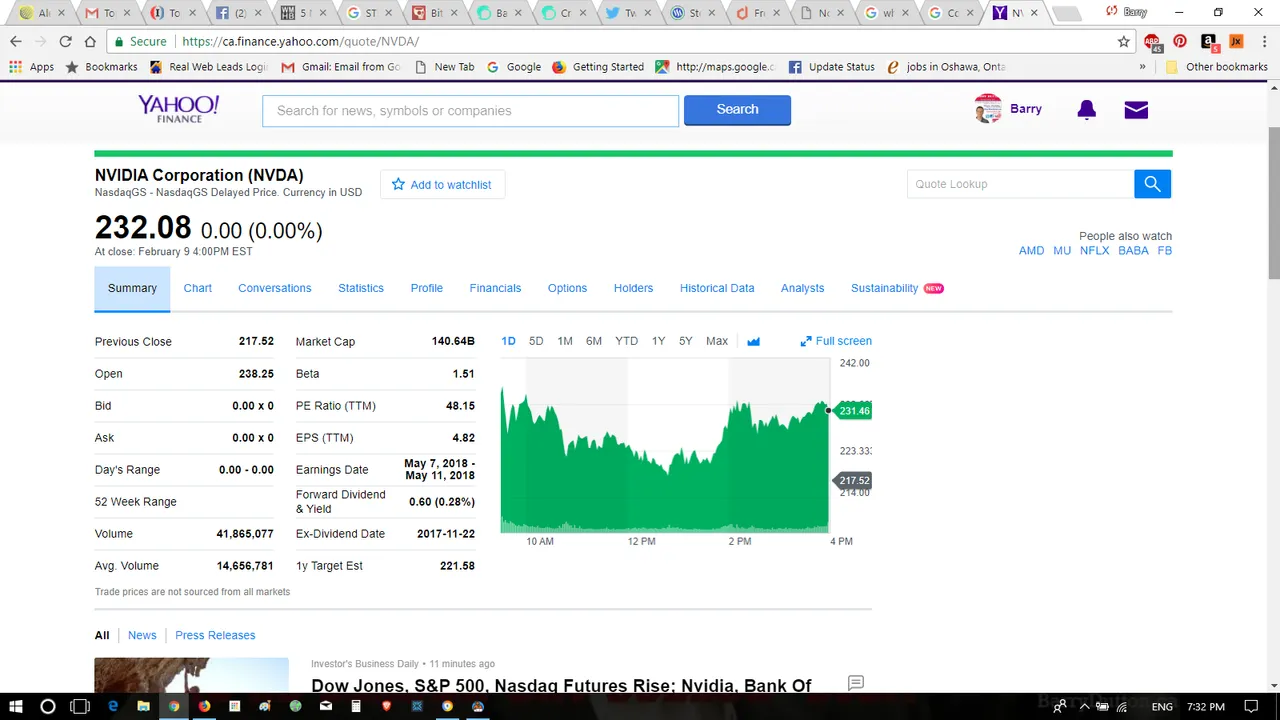Switch to the Conversations tab
The image size is (1280, 720).
pyautogui.click(x=275, y=288)
